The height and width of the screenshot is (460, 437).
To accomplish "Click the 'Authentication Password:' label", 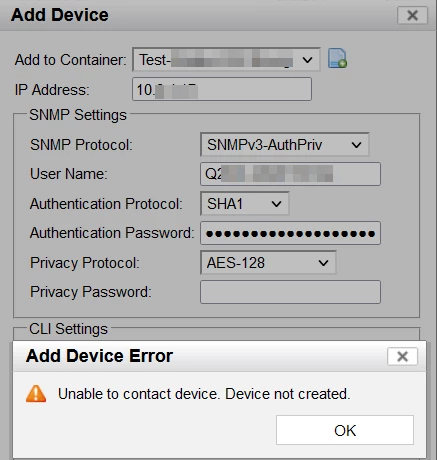I will click(x=112, y=233).
